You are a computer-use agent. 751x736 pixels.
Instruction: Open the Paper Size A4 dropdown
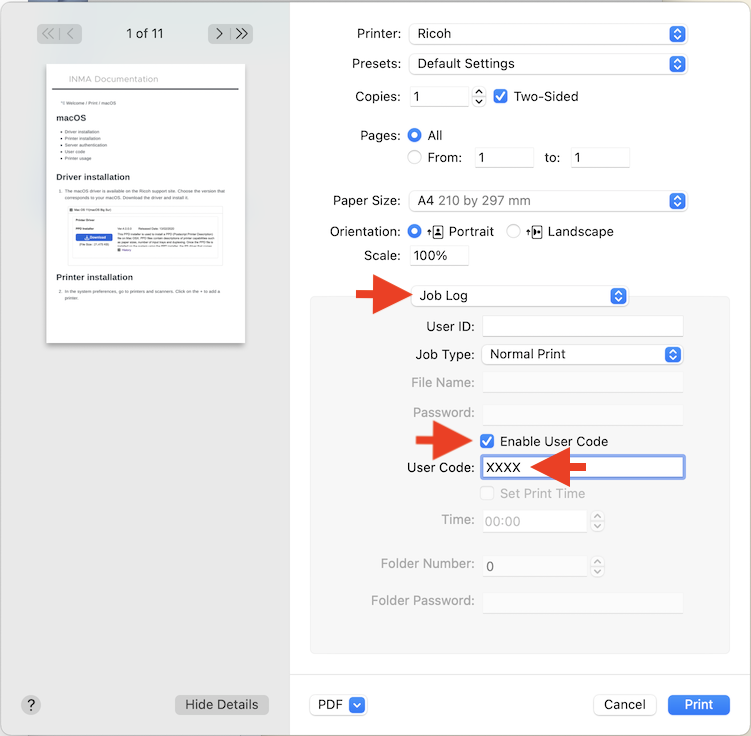(x=547, y=200)
